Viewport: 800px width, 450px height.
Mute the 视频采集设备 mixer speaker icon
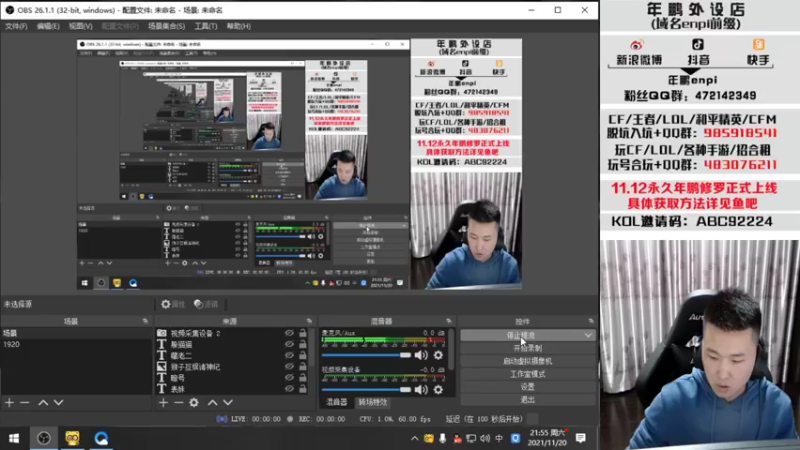pyautogui.click(x=421, y=390)
